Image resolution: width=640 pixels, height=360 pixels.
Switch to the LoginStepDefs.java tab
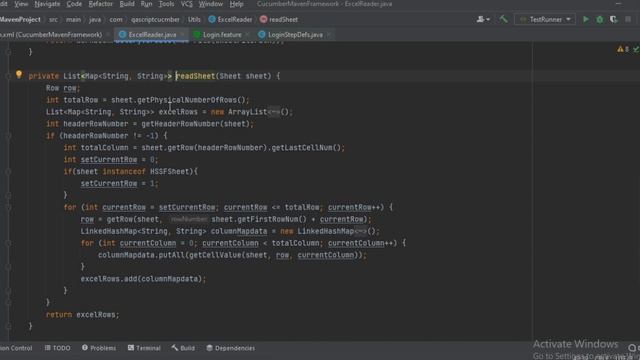tap(295, 35)
